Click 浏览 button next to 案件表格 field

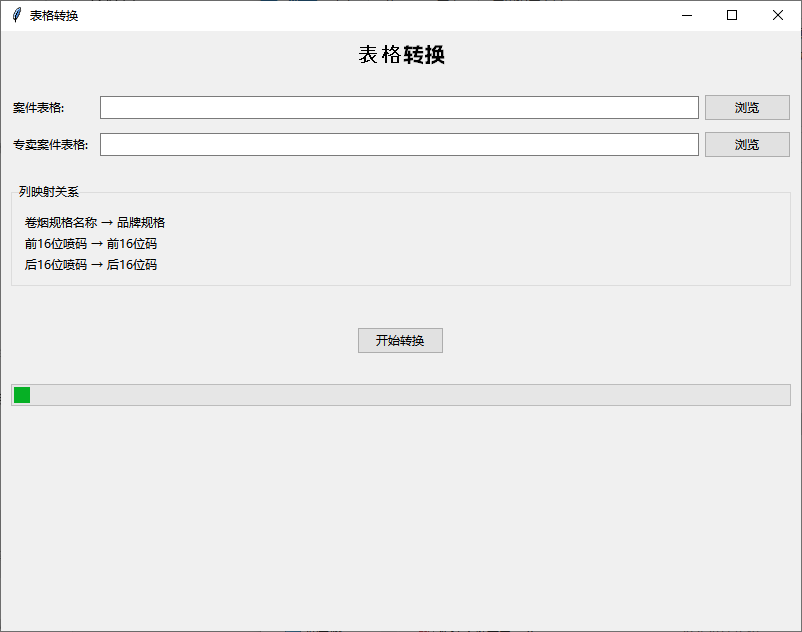[747, 107]
